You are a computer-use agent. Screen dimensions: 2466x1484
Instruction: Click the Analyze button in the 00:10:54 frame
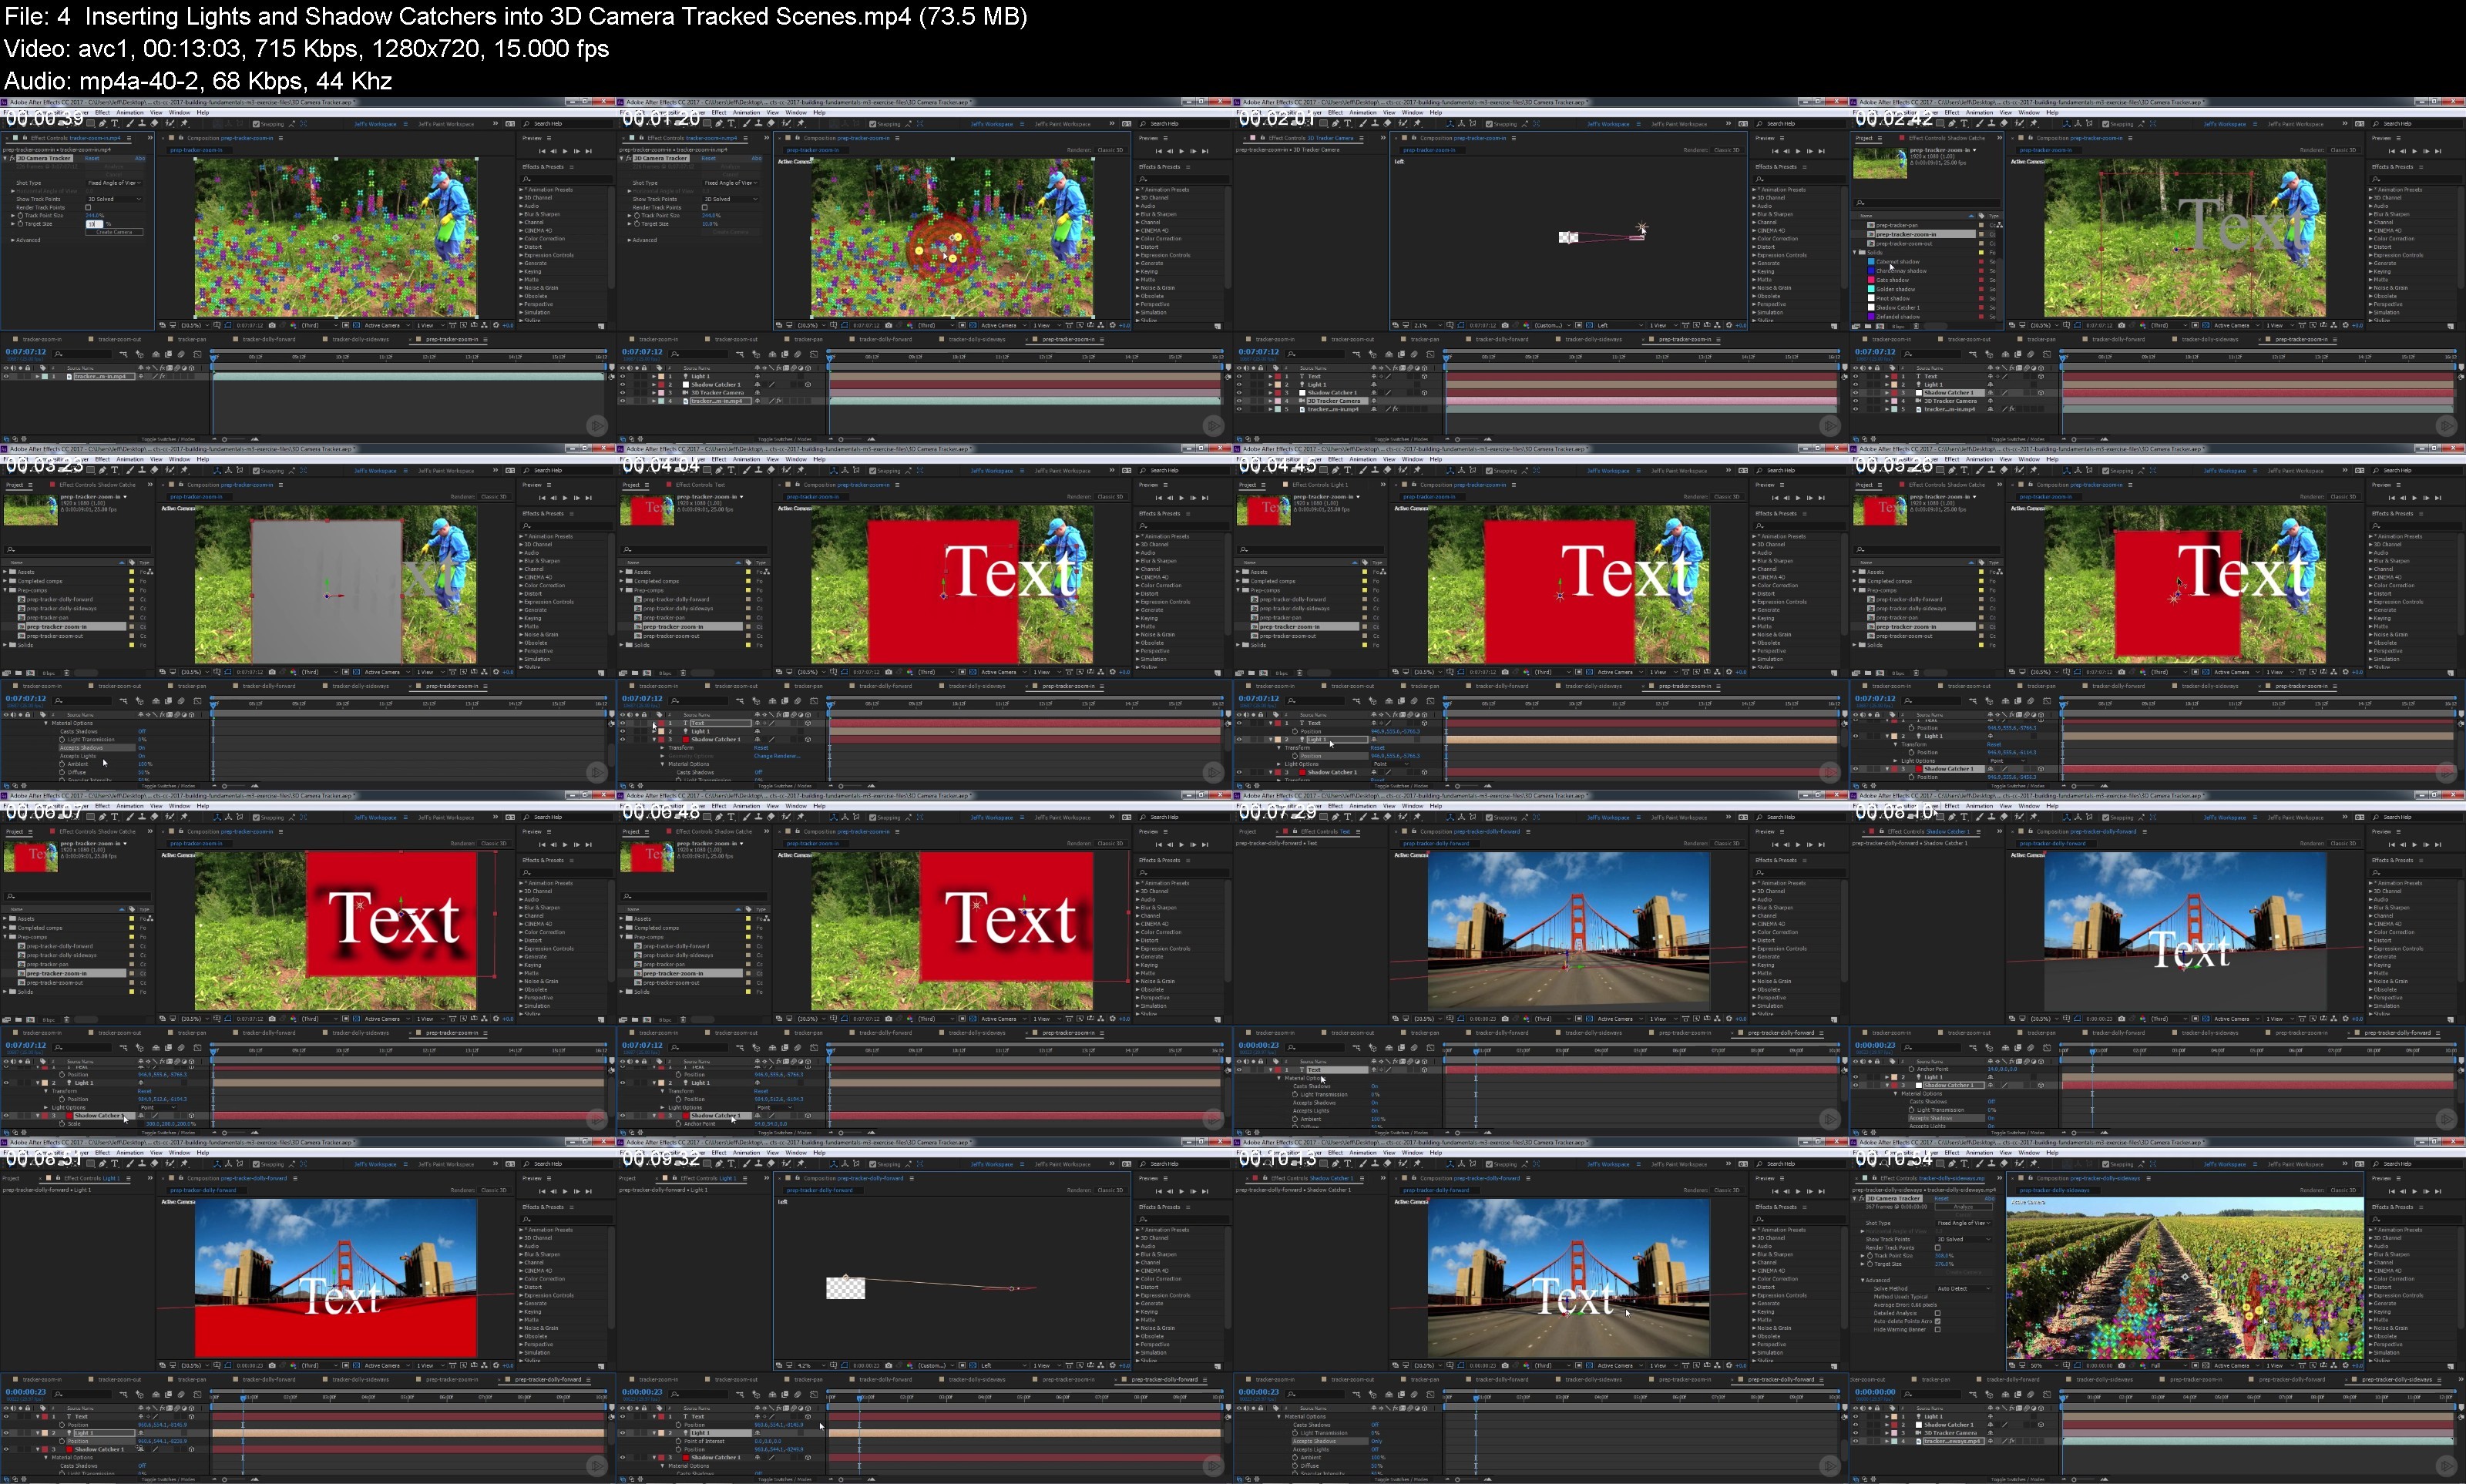[x=1964, y=1207]
